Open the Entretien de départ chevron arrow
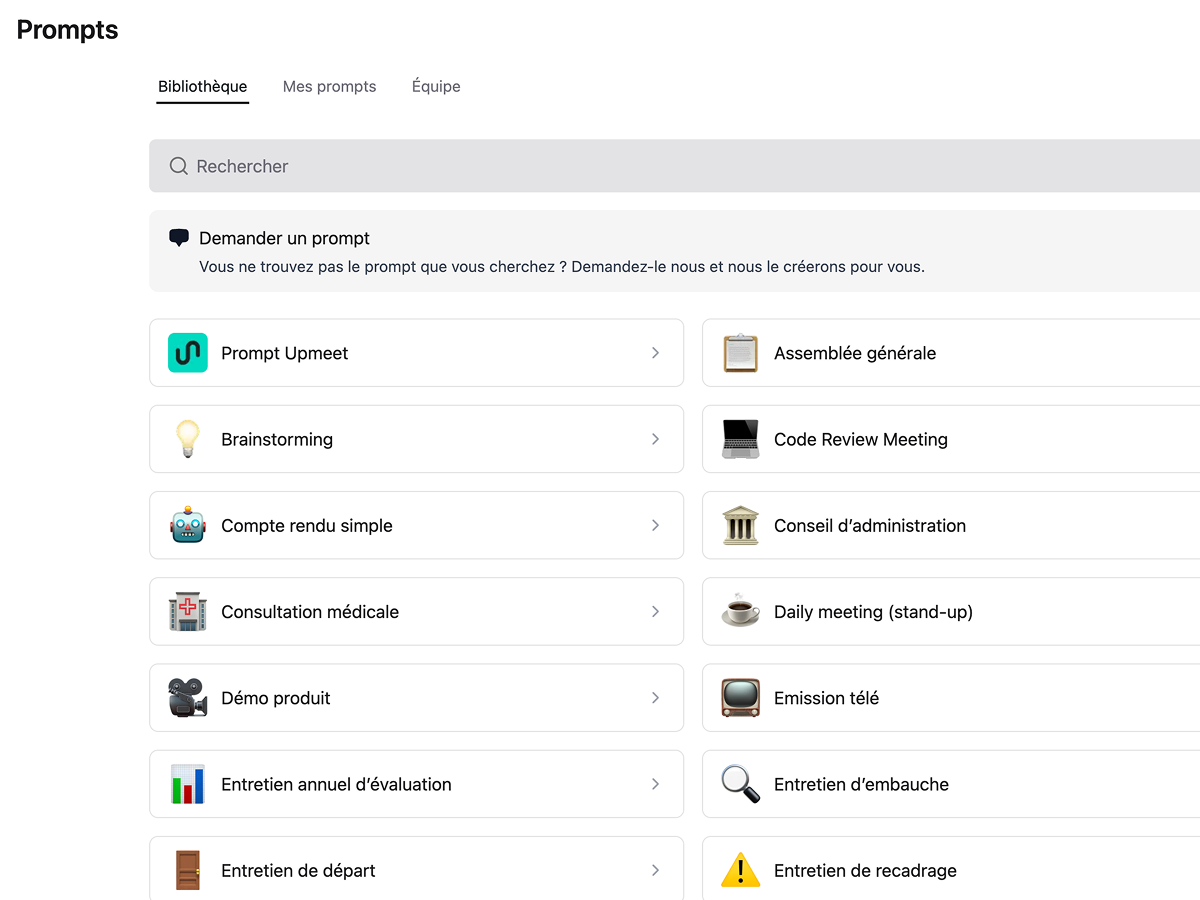 [655, 870]
